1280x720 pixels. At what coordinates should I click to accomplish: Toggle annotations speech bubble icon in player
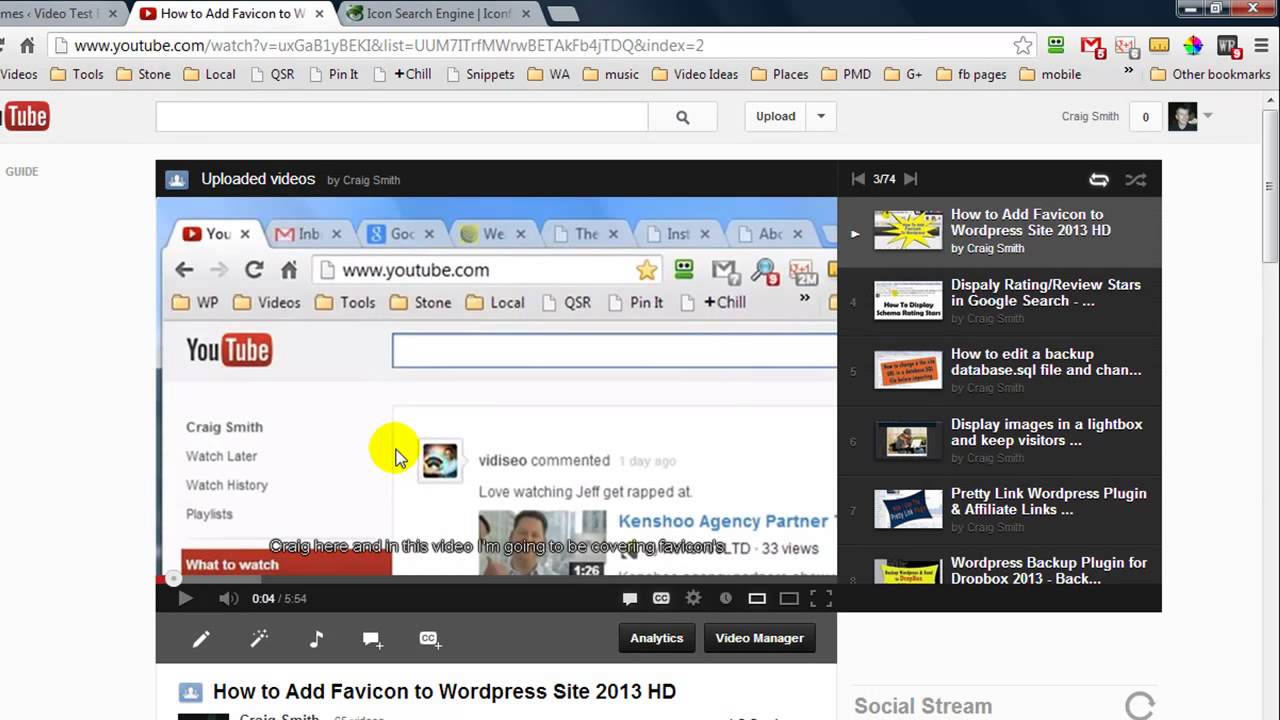pyautogui.click(x=630, y=598)
